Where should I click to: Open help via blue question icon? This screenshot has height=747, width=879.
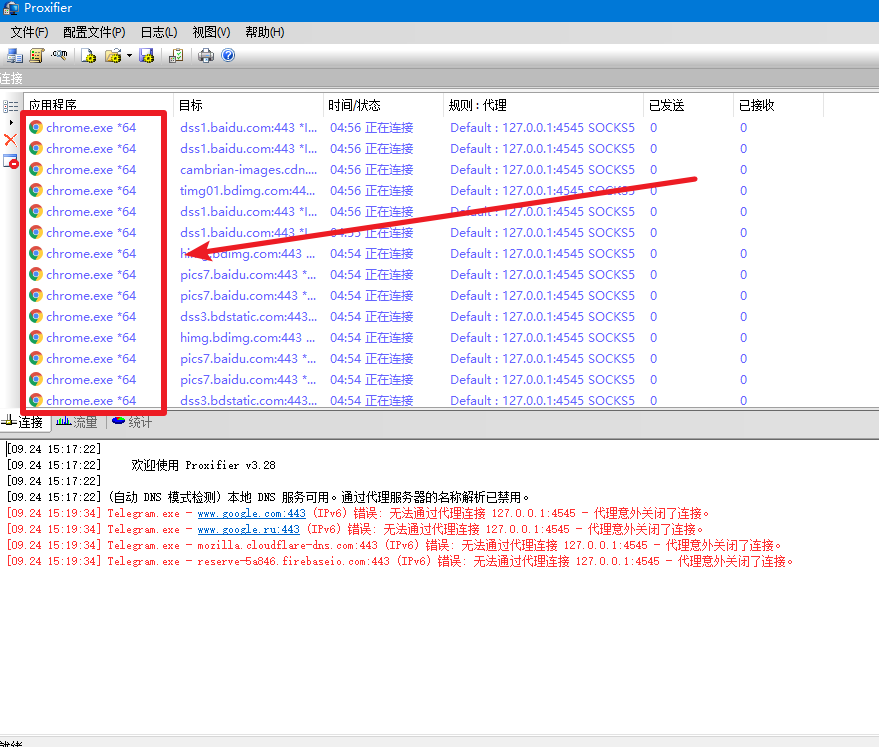(x=228, y=55)
